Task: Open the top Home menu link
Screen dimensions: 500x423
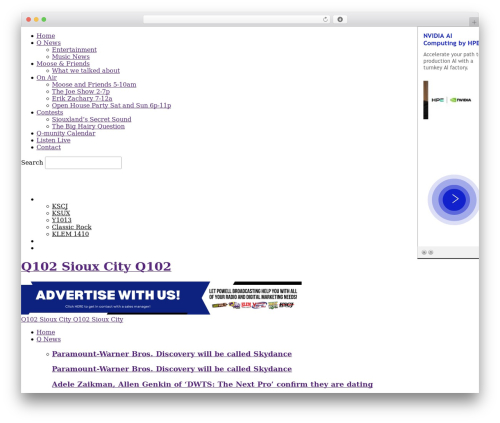Action: pyautogui.click(x=46, y=36)
